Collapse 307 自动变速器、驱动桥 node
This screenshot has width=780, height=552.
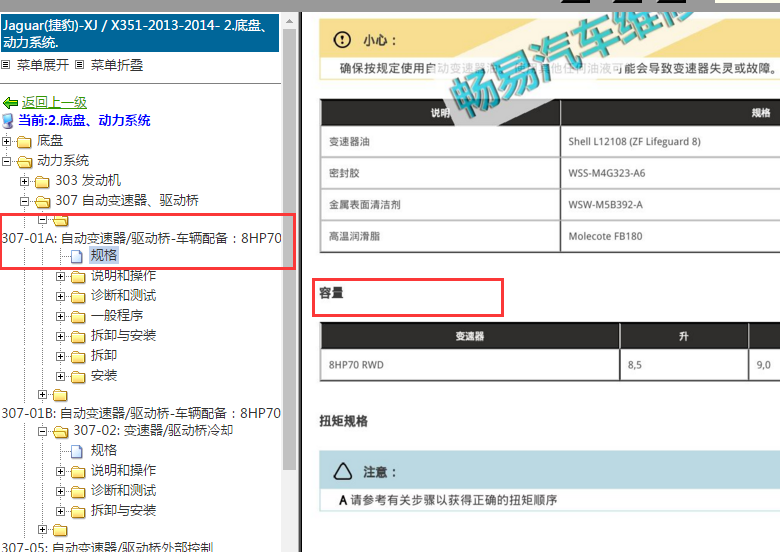pyautogui.click(x=24, y=201)
